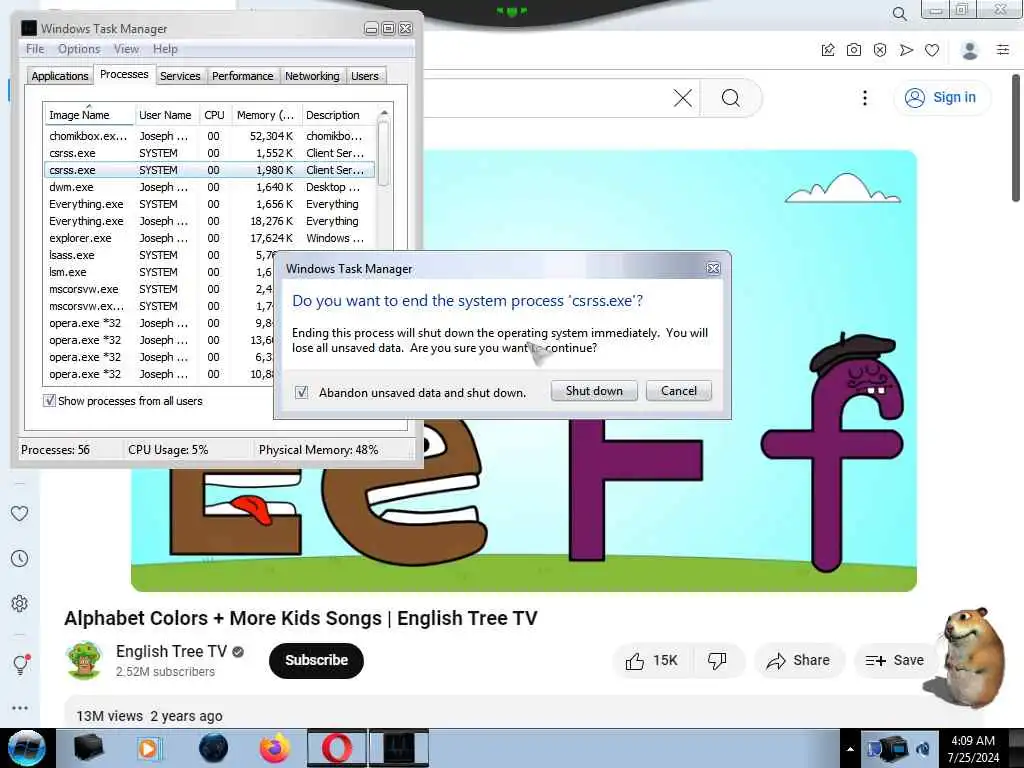Switch to the Users tab

click(x=364, y=76)
